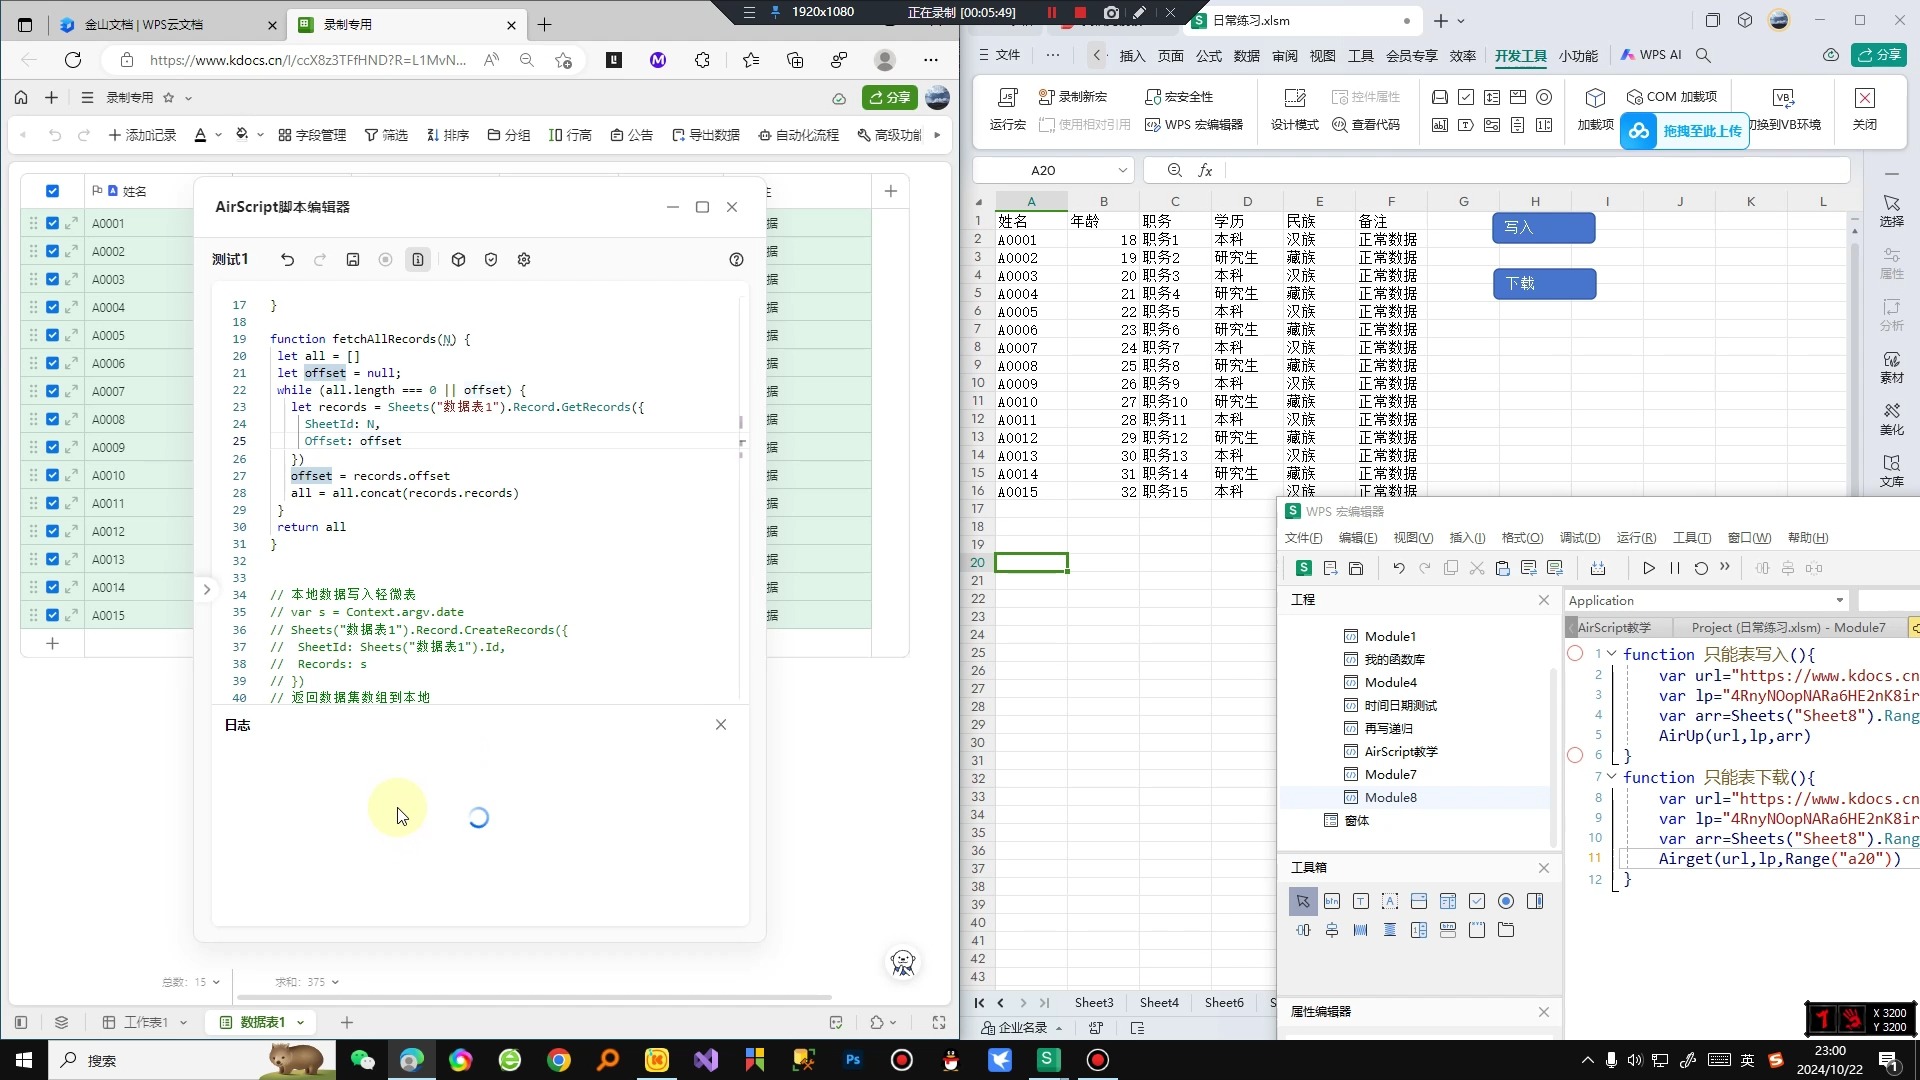This screenshot has height=1080, width=1920.
Task: Uncheck row A0014 checkbox
Action: pos(52,587)
